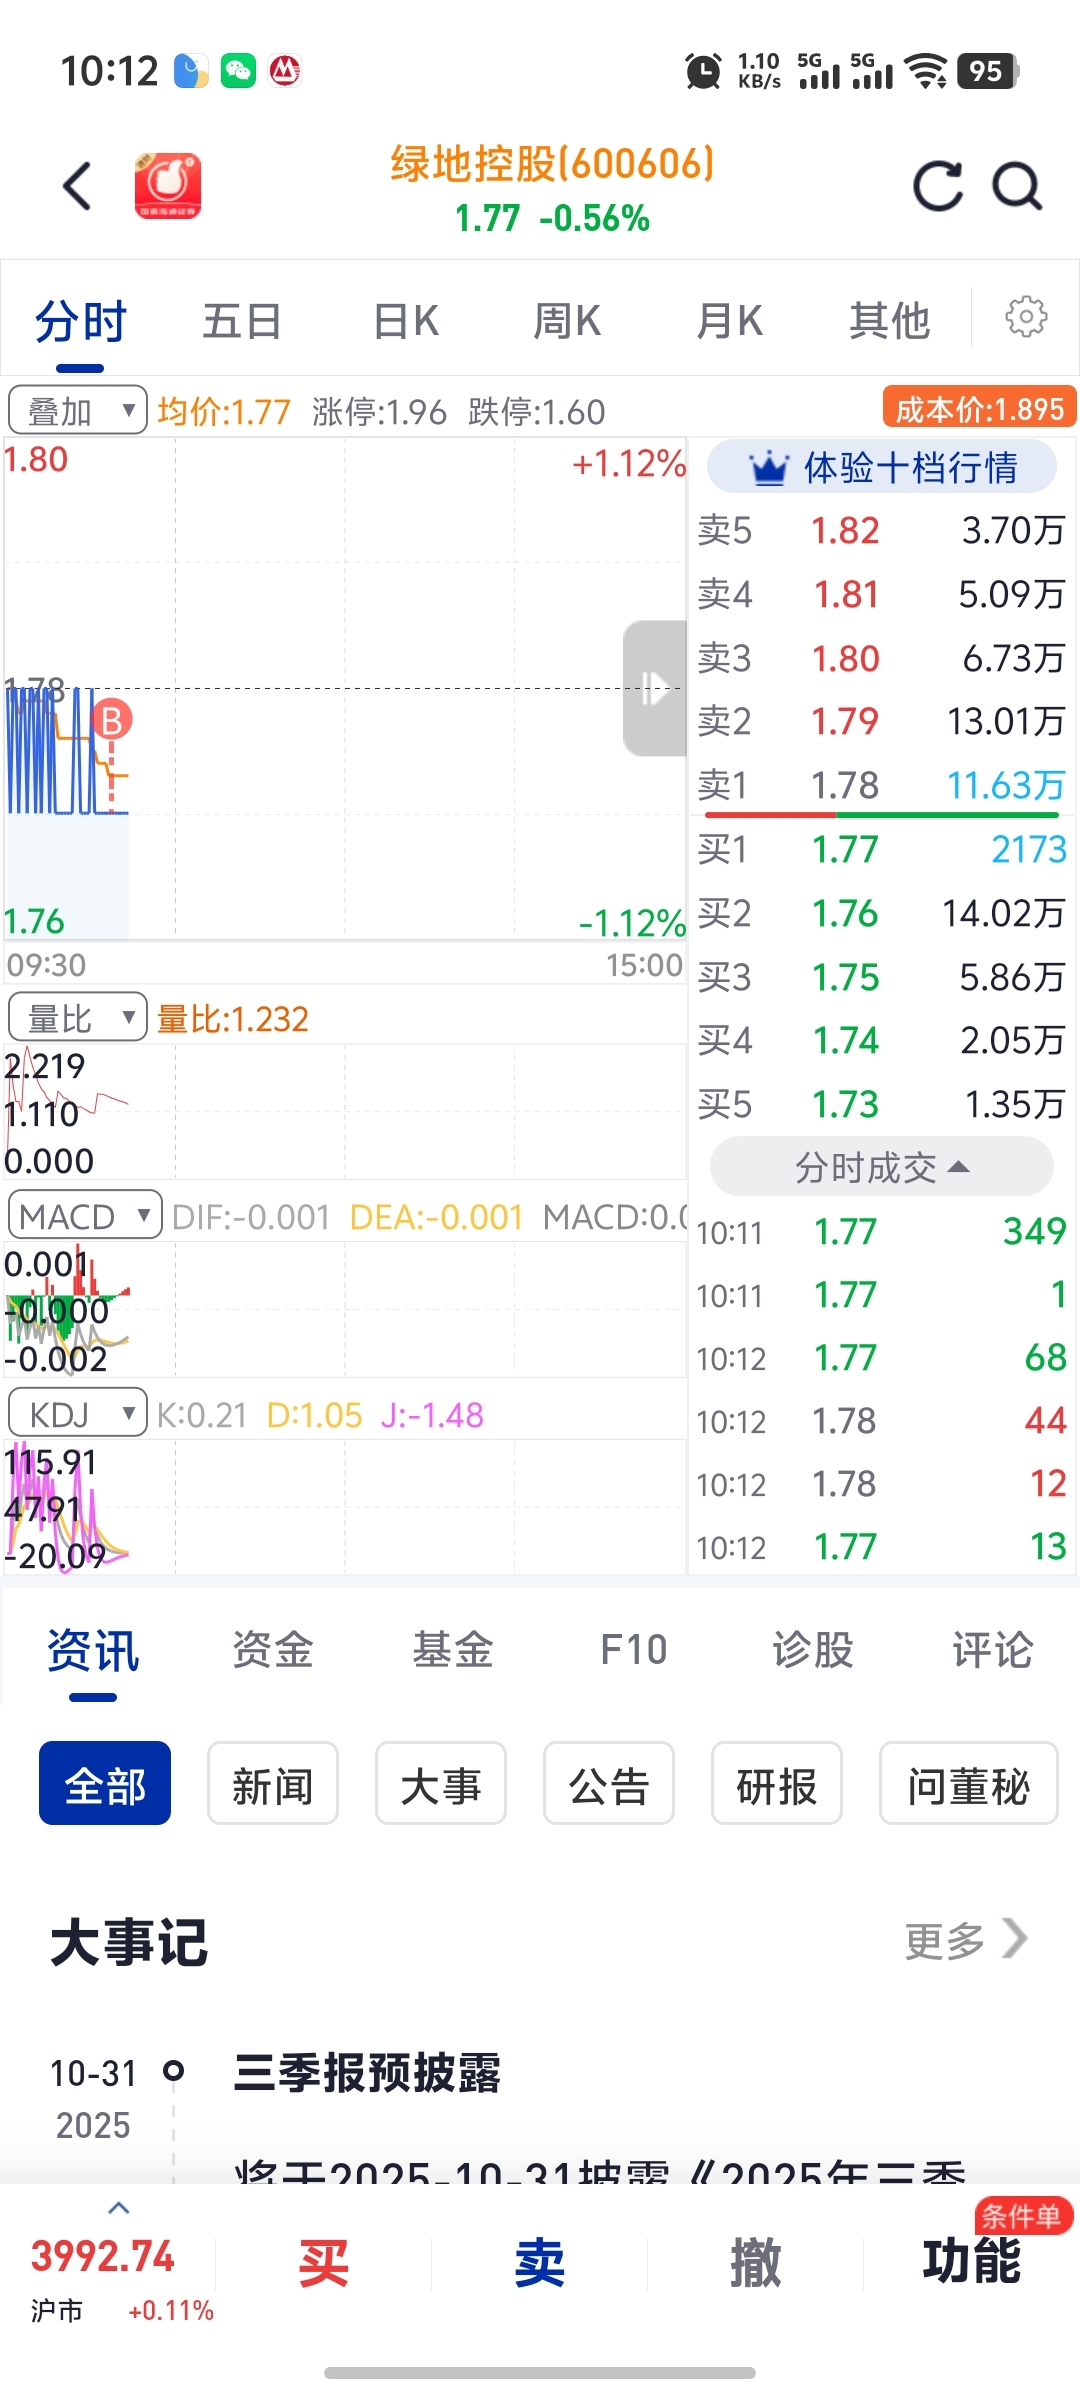Tap the 绿地控股(600606) title
1080x2400 pixels.
(552, 164)
